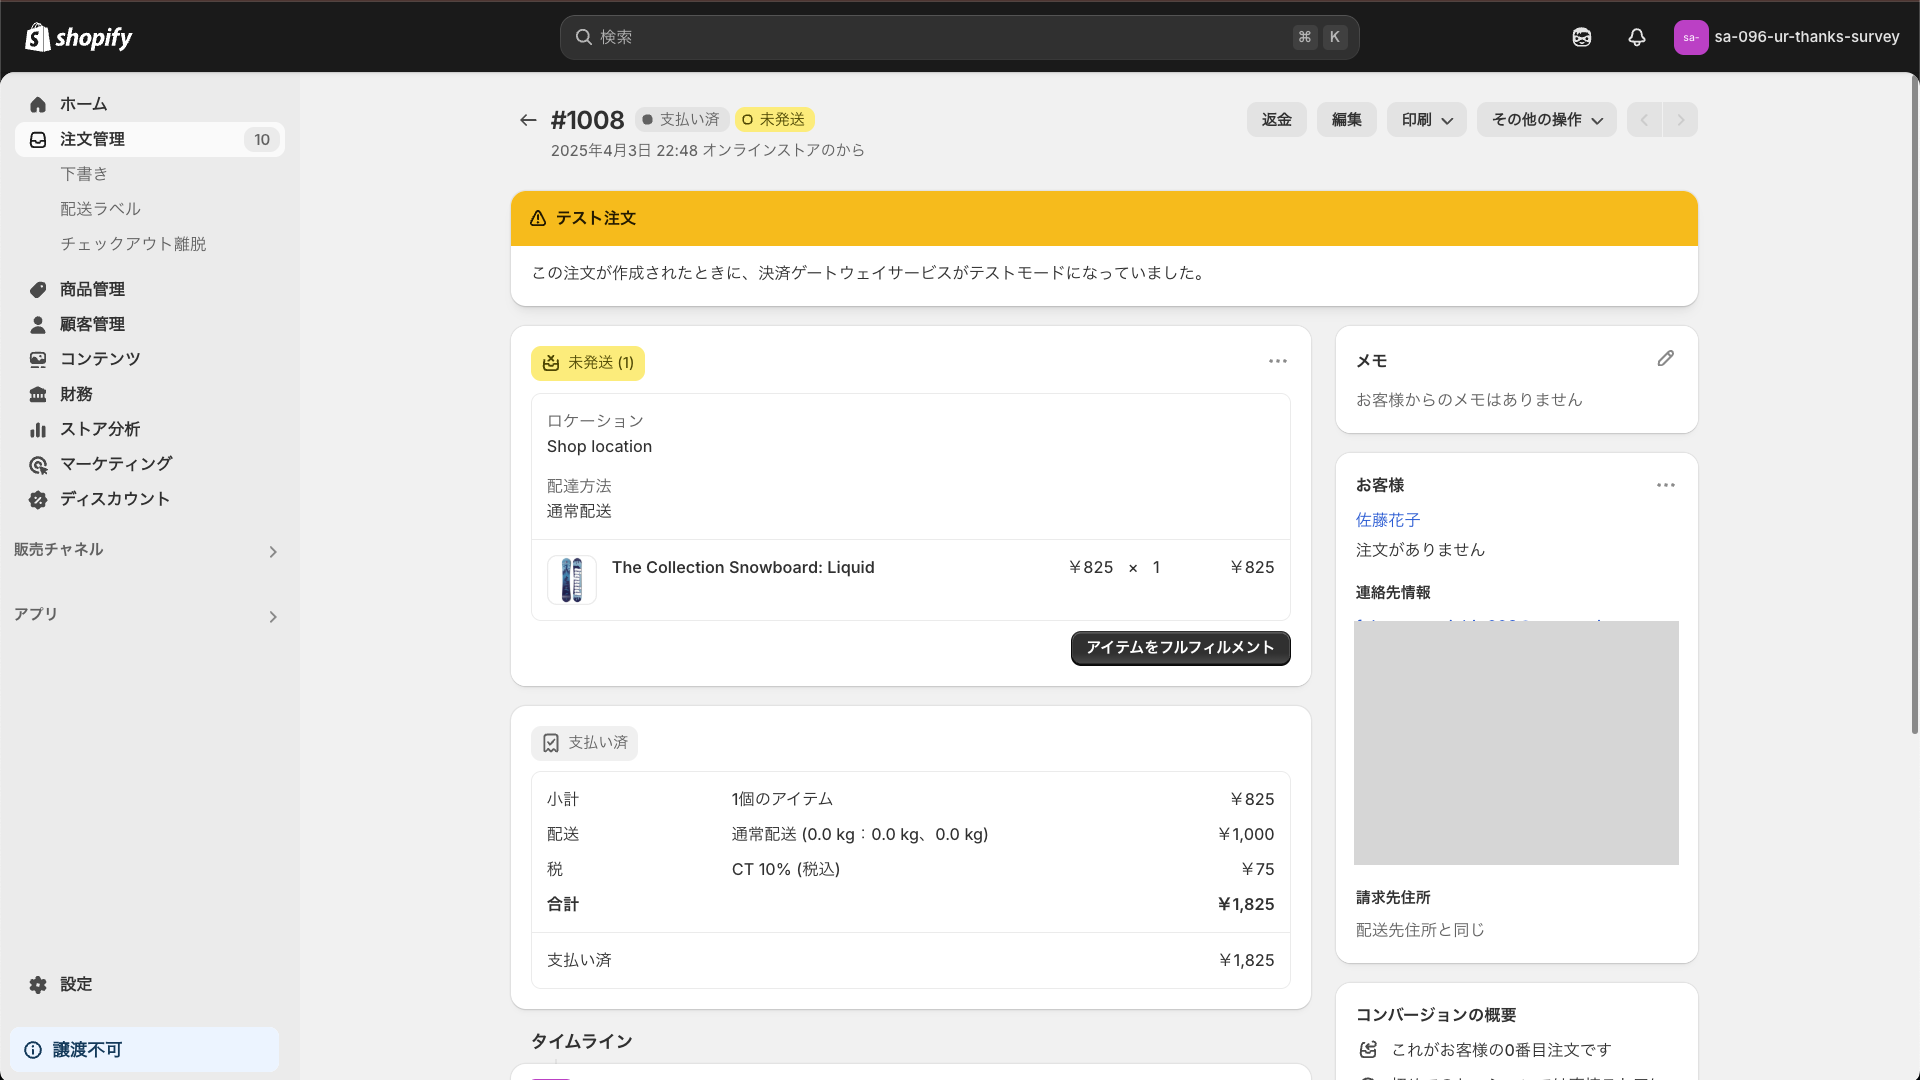Image resolution: width=1920 pixels, height=1080 pixels.
Task: Edit the メモ using the pencil icon
Action: [x=1665, y=358]
